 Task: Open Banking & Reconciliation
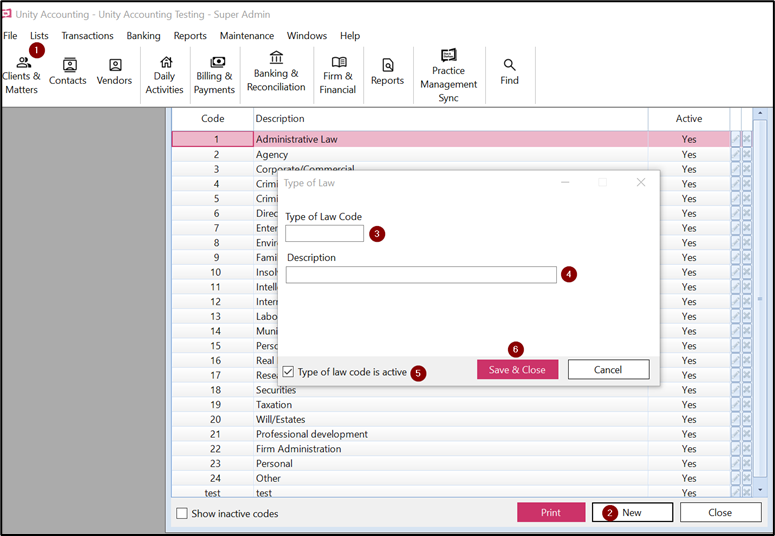(x=276, y=72)
